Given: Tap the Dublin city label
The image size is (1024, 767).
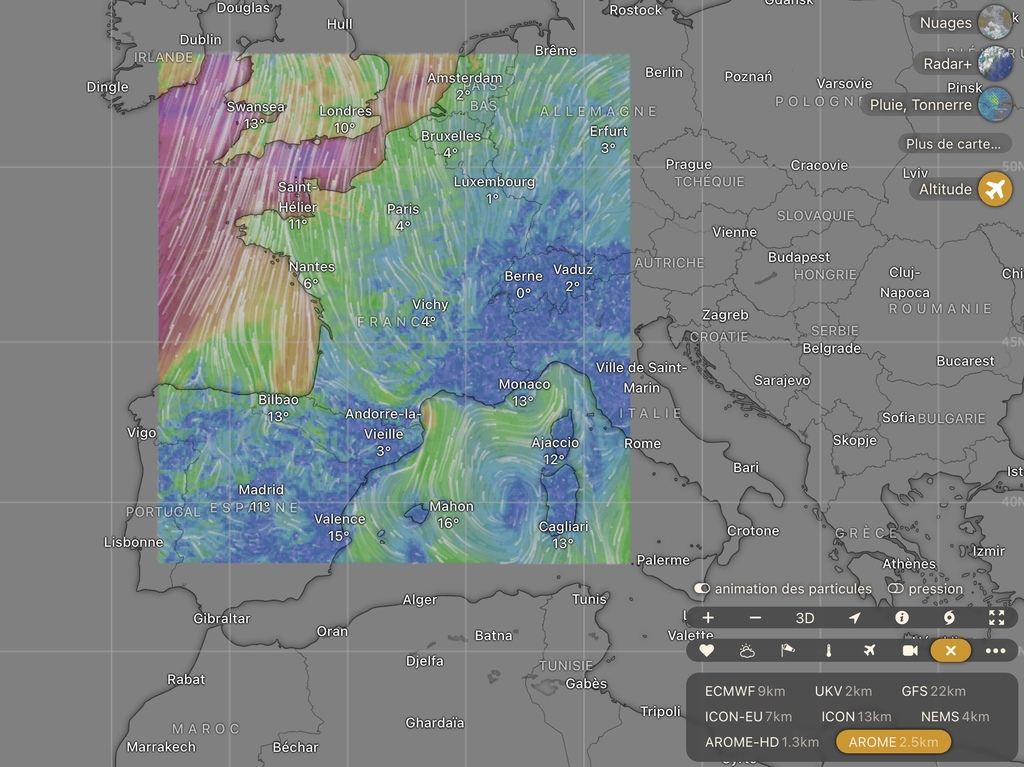Looking at the screenshot, I should point(200,39).
